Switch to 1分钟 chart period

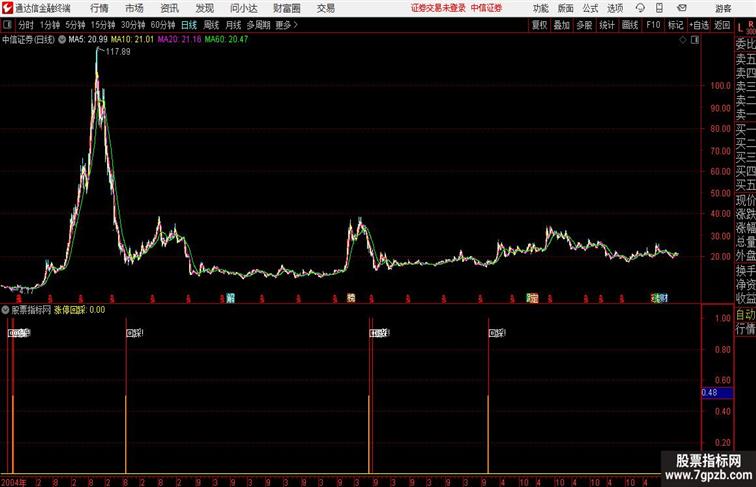[50, 25]
